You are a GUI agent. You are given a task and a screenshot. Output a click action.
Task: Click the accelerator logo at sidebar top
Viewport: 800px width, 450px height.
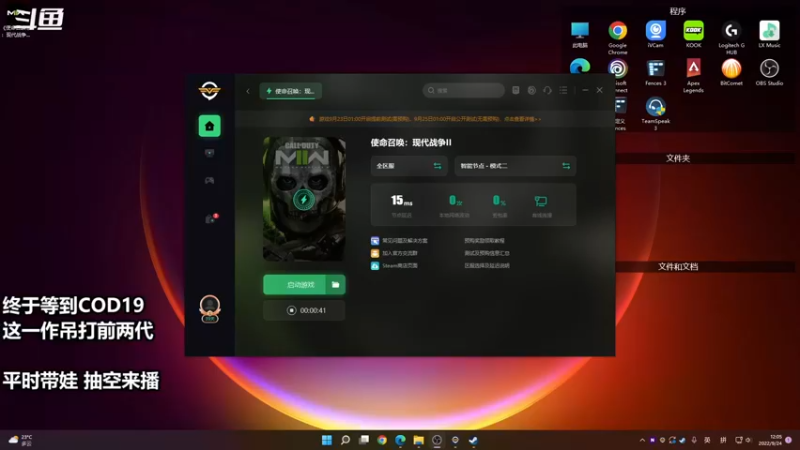click(x=209, y=91)
